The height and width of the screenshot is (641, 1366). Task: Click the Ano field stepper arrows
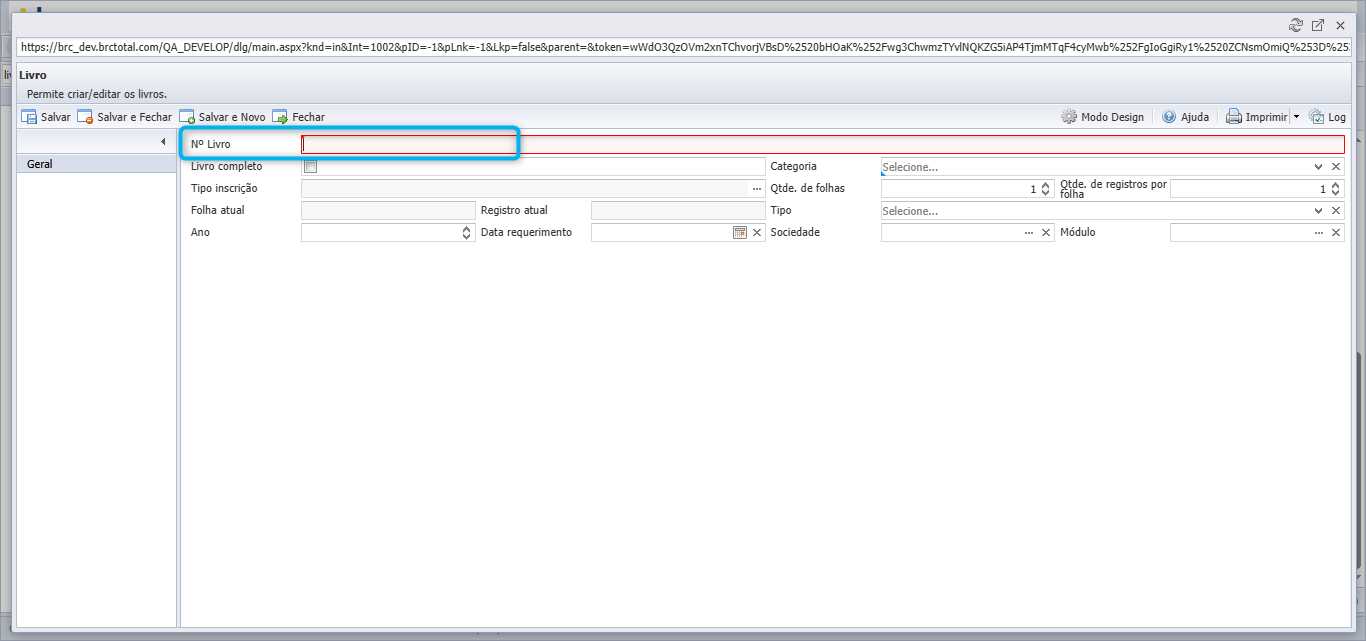(x=466, y=233)
